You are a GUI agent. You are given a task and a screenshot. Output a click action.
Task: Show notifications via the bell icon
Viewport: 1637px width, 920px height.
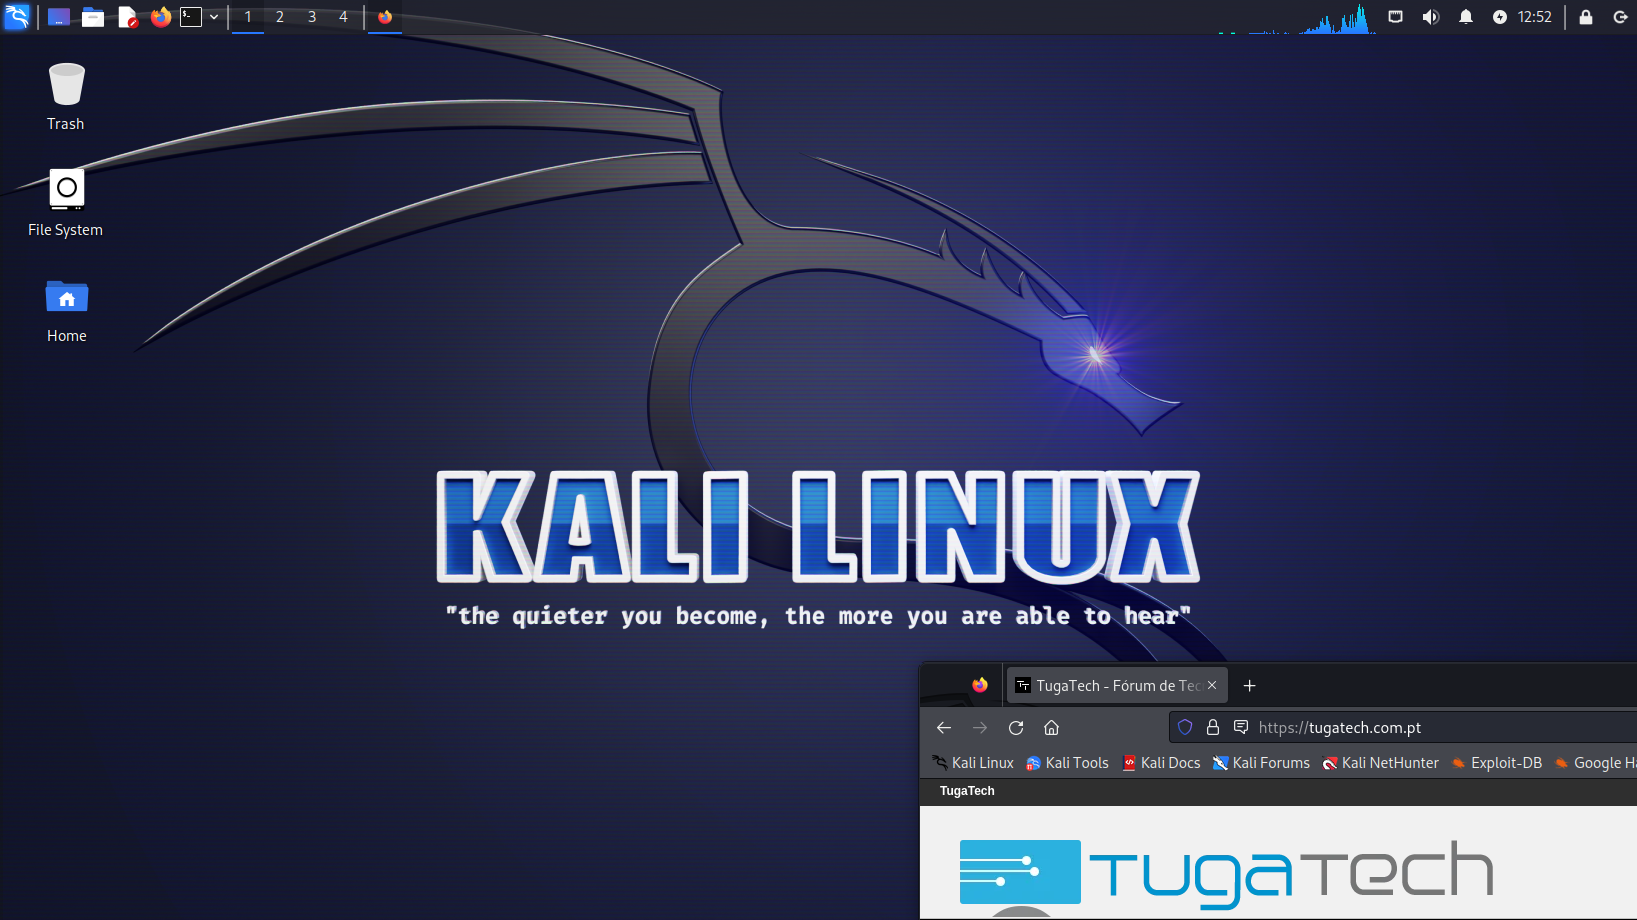(1466, 17)
